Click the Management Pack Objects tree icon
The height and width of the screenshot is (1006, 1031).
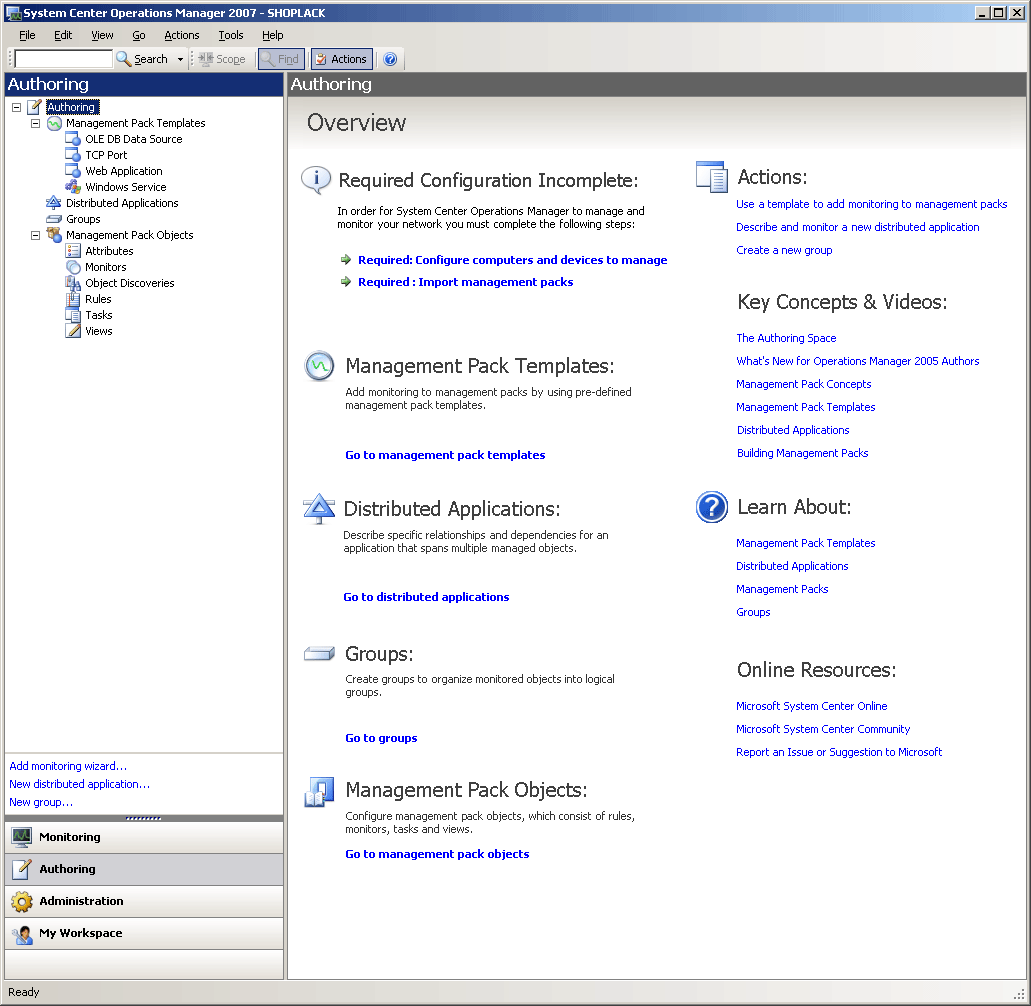(54, 235)
